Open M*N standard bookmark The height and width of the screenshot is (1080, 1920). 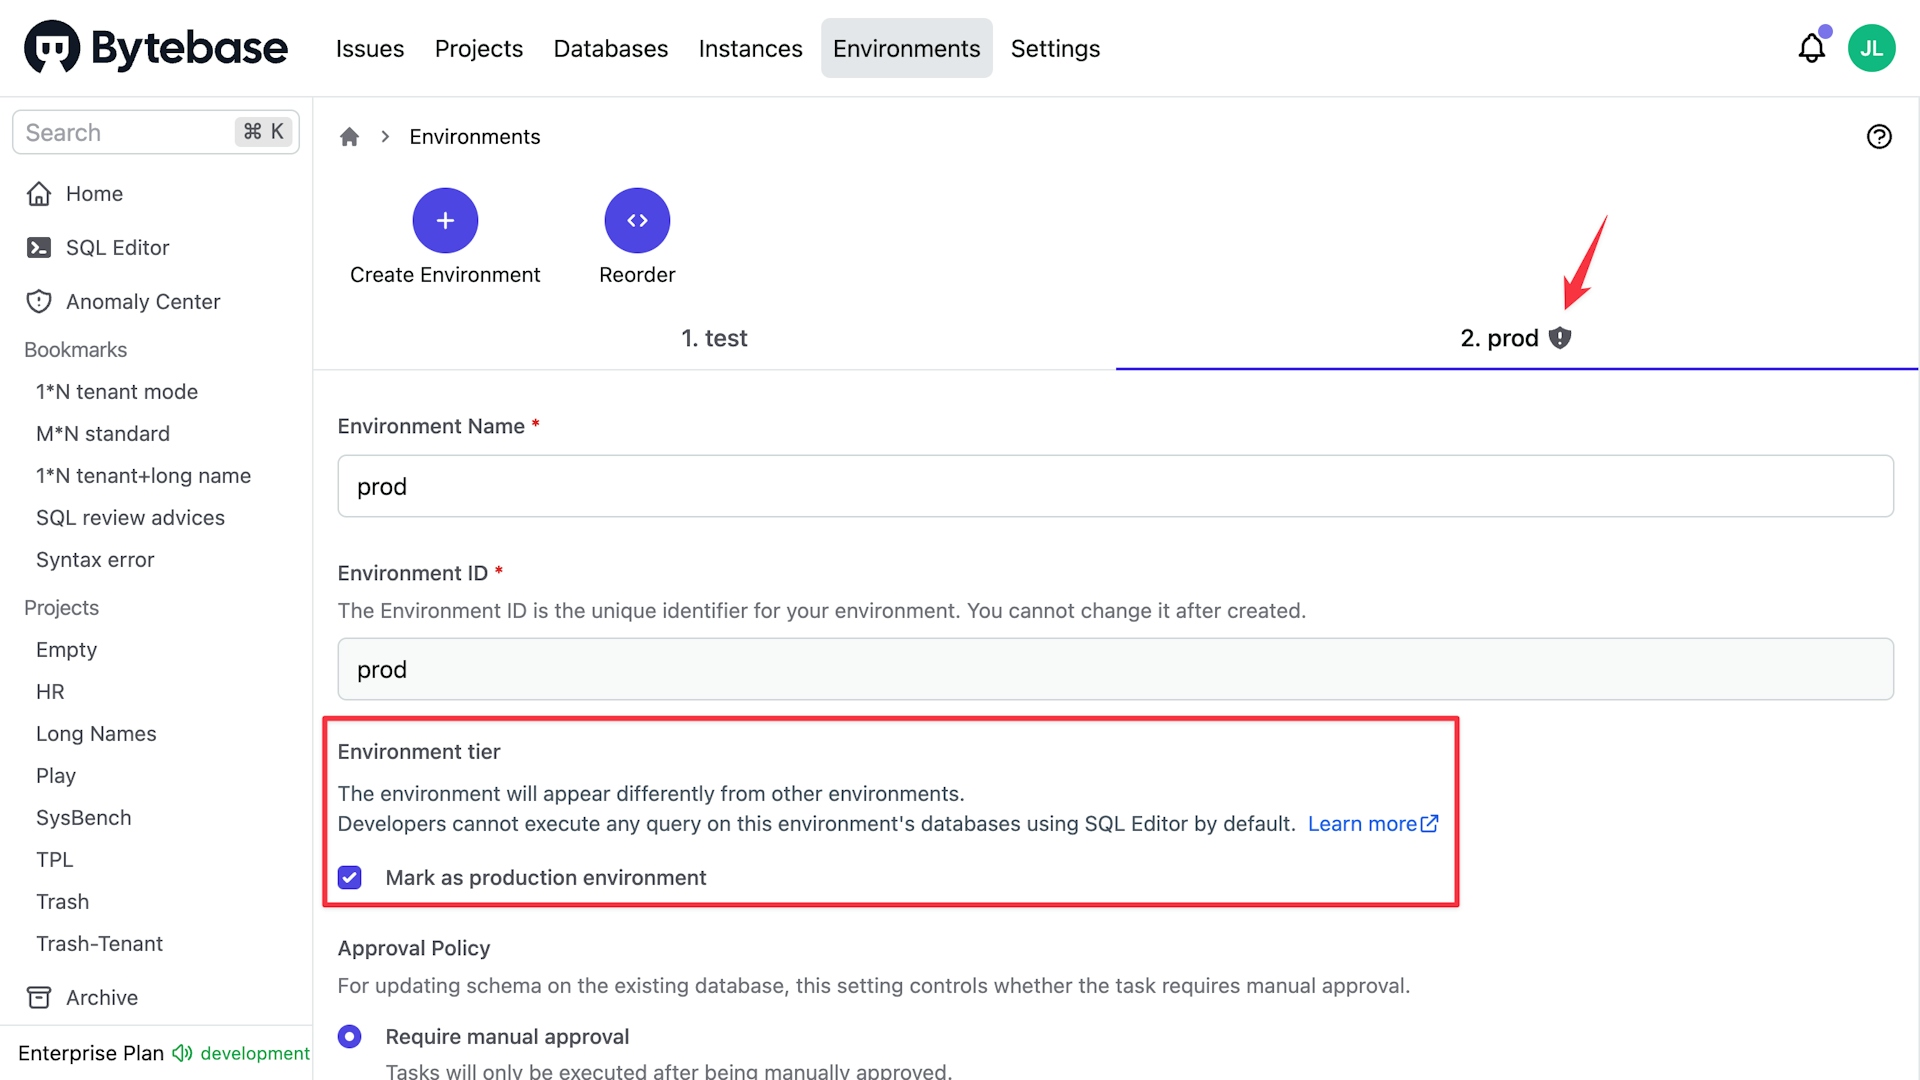click(103, 434)
